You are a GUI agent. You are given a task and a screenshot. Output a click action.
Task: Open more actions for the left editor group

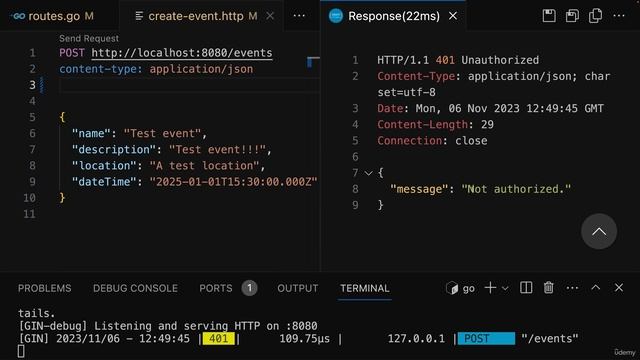299,16
